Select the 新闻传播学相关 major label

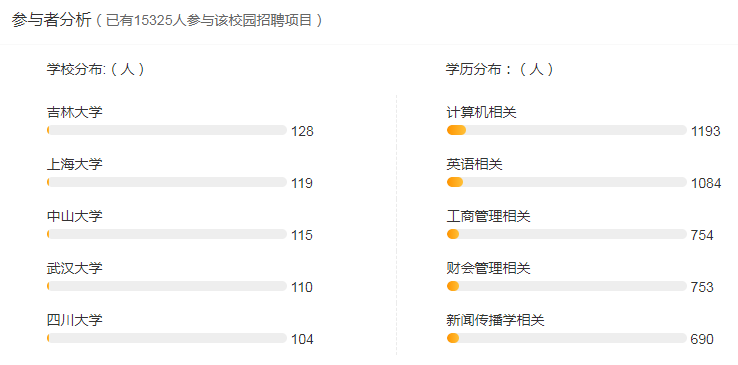496,320
